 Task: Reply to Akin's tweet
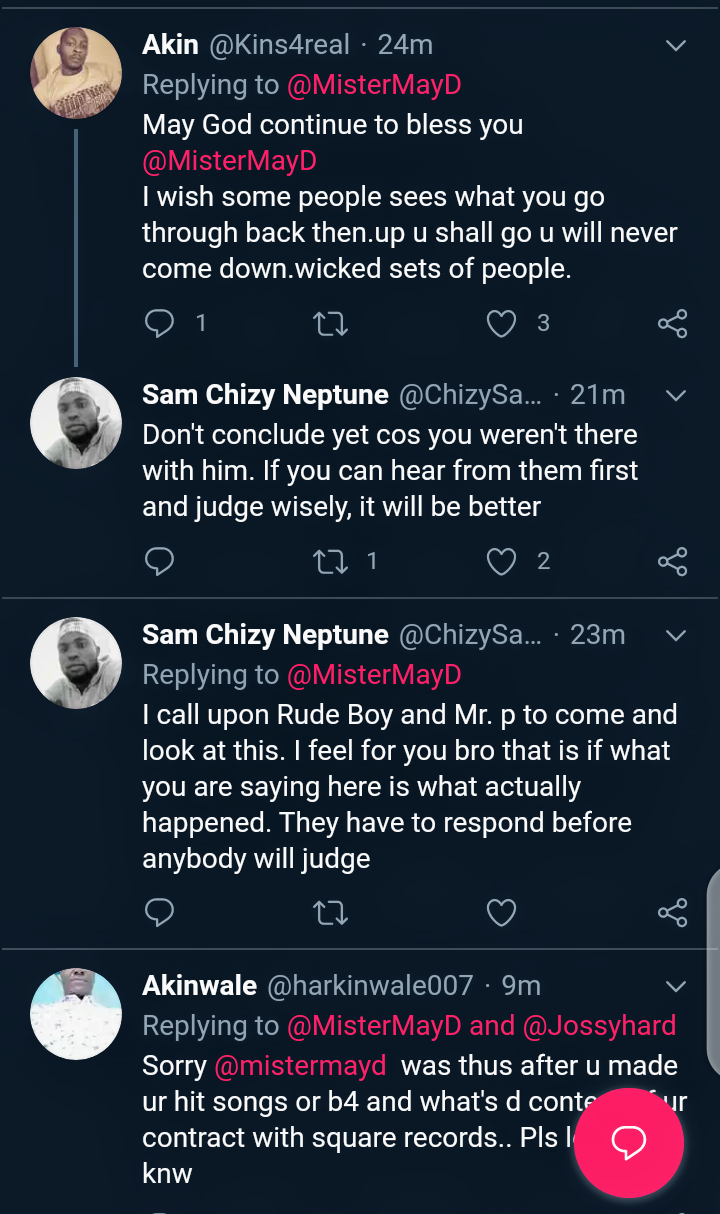point(160,323)
